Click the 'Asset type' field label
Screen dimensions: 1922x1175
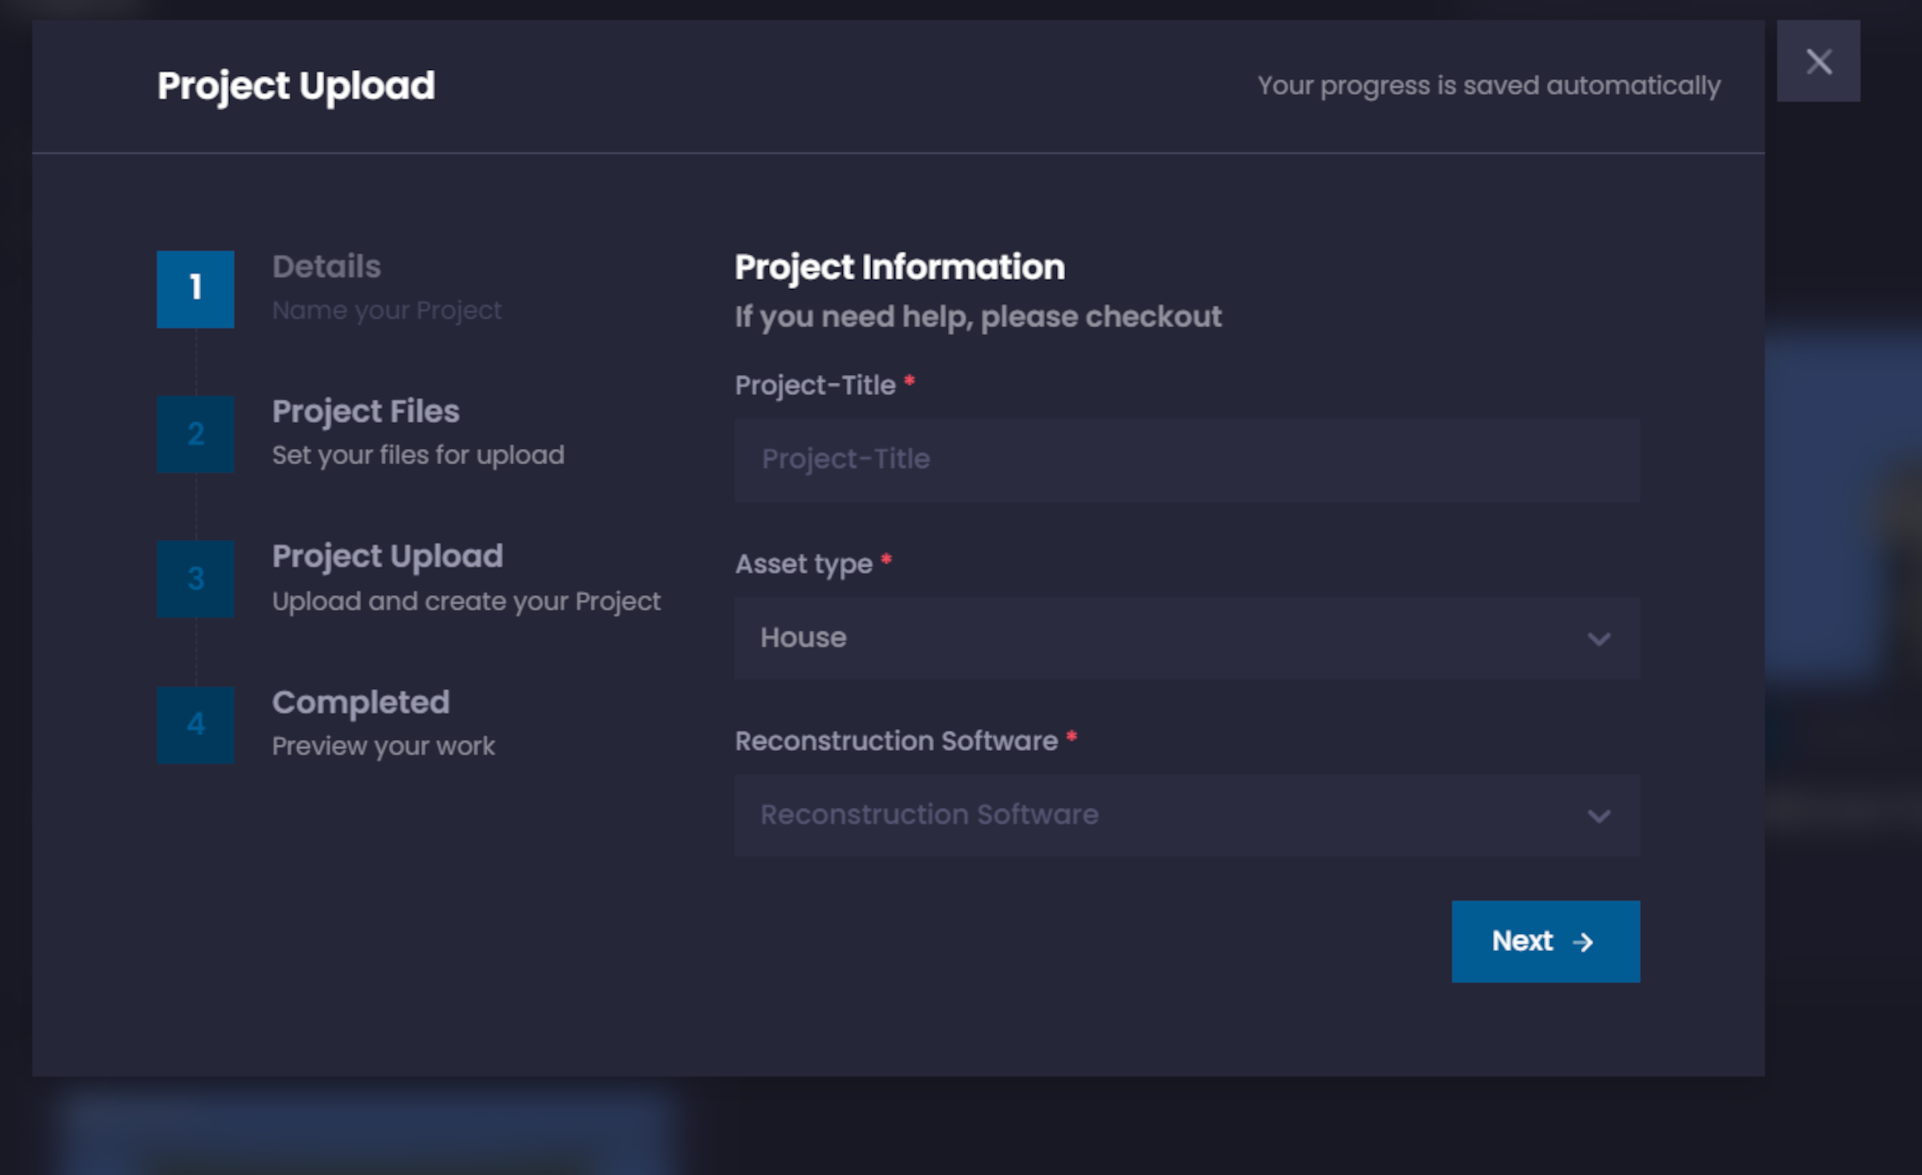(x=803, y=564)
